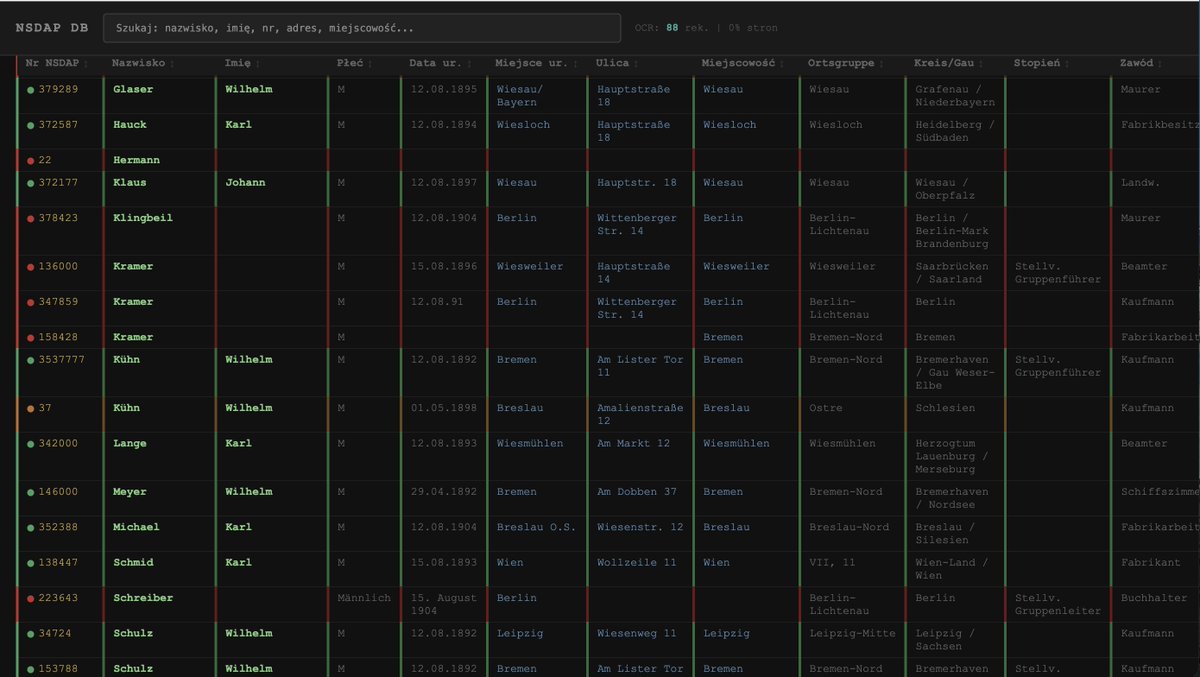Click birthplace Wiesweiler in row 136000
This screenshot has width=1200, height=677.
pyautogui.click(x=530, y=267)
